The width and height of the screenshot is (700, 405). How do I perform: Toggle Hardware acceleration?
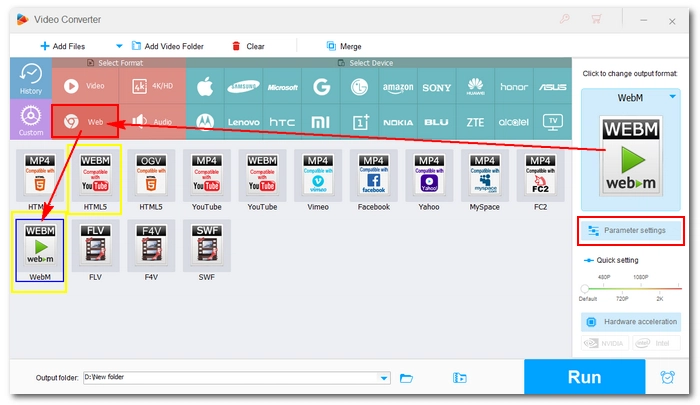click(x=630, y=321)
